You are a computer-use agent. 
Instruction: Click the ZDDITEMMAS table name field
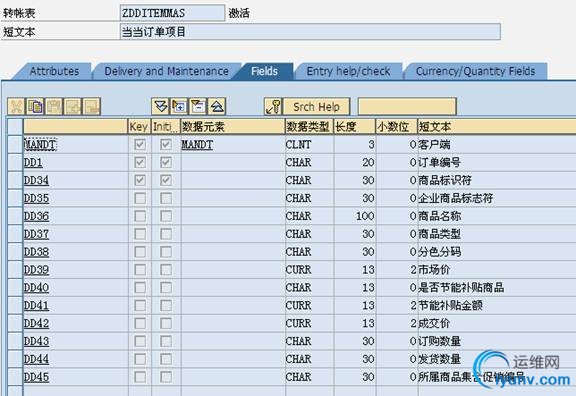(172, 13)
